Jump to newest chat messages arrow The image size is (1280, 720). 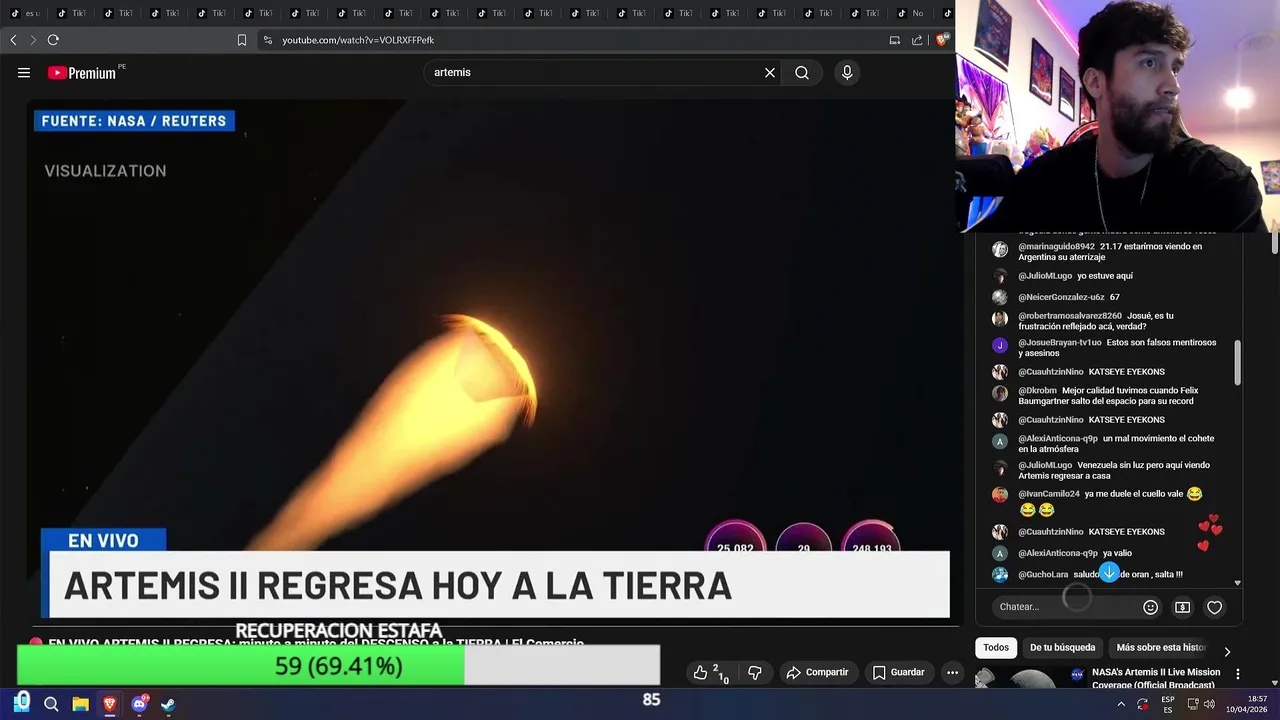click(x=1109, y=572)
